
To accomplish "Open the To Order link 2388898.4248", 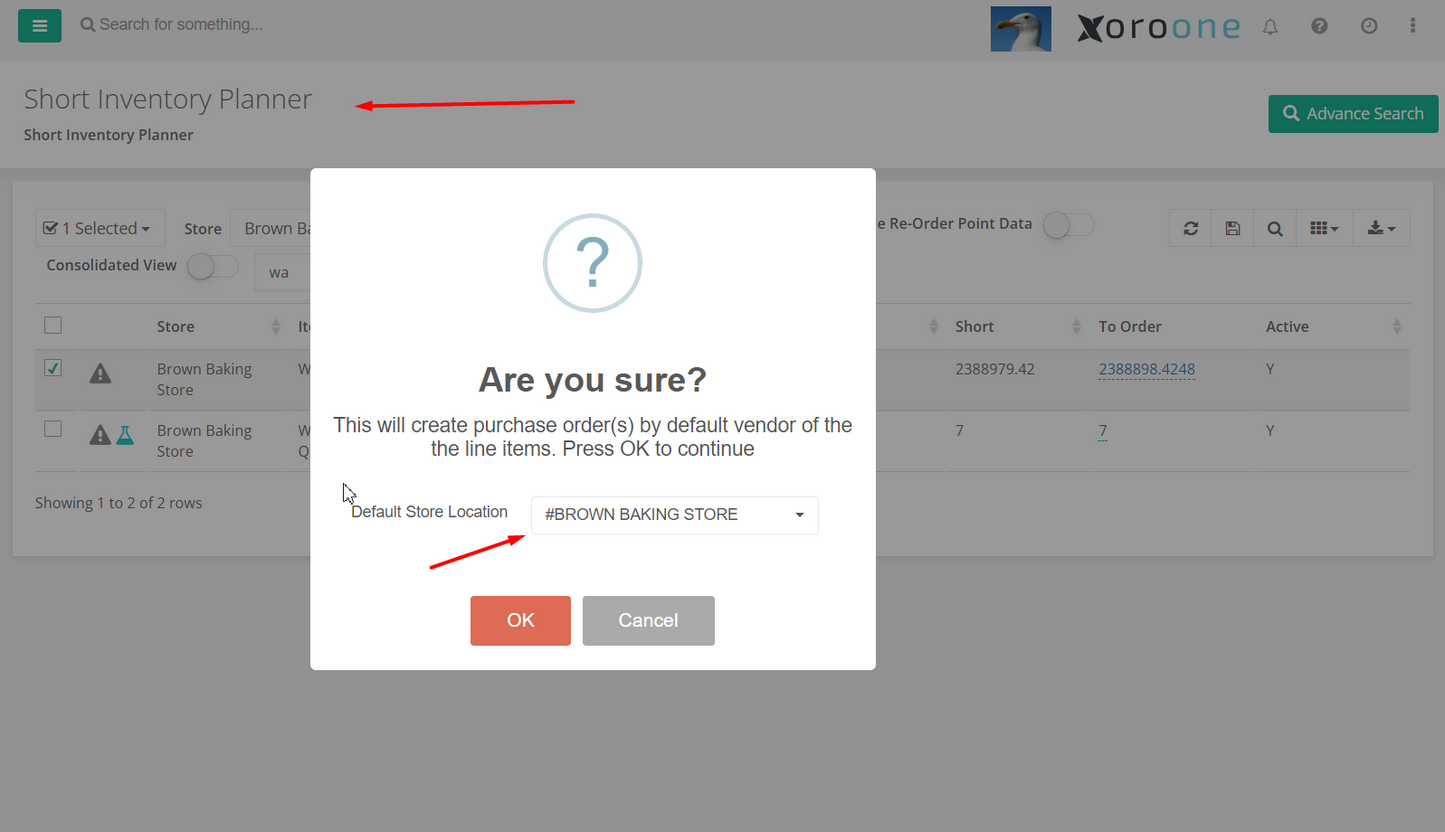I will 1147,369.
